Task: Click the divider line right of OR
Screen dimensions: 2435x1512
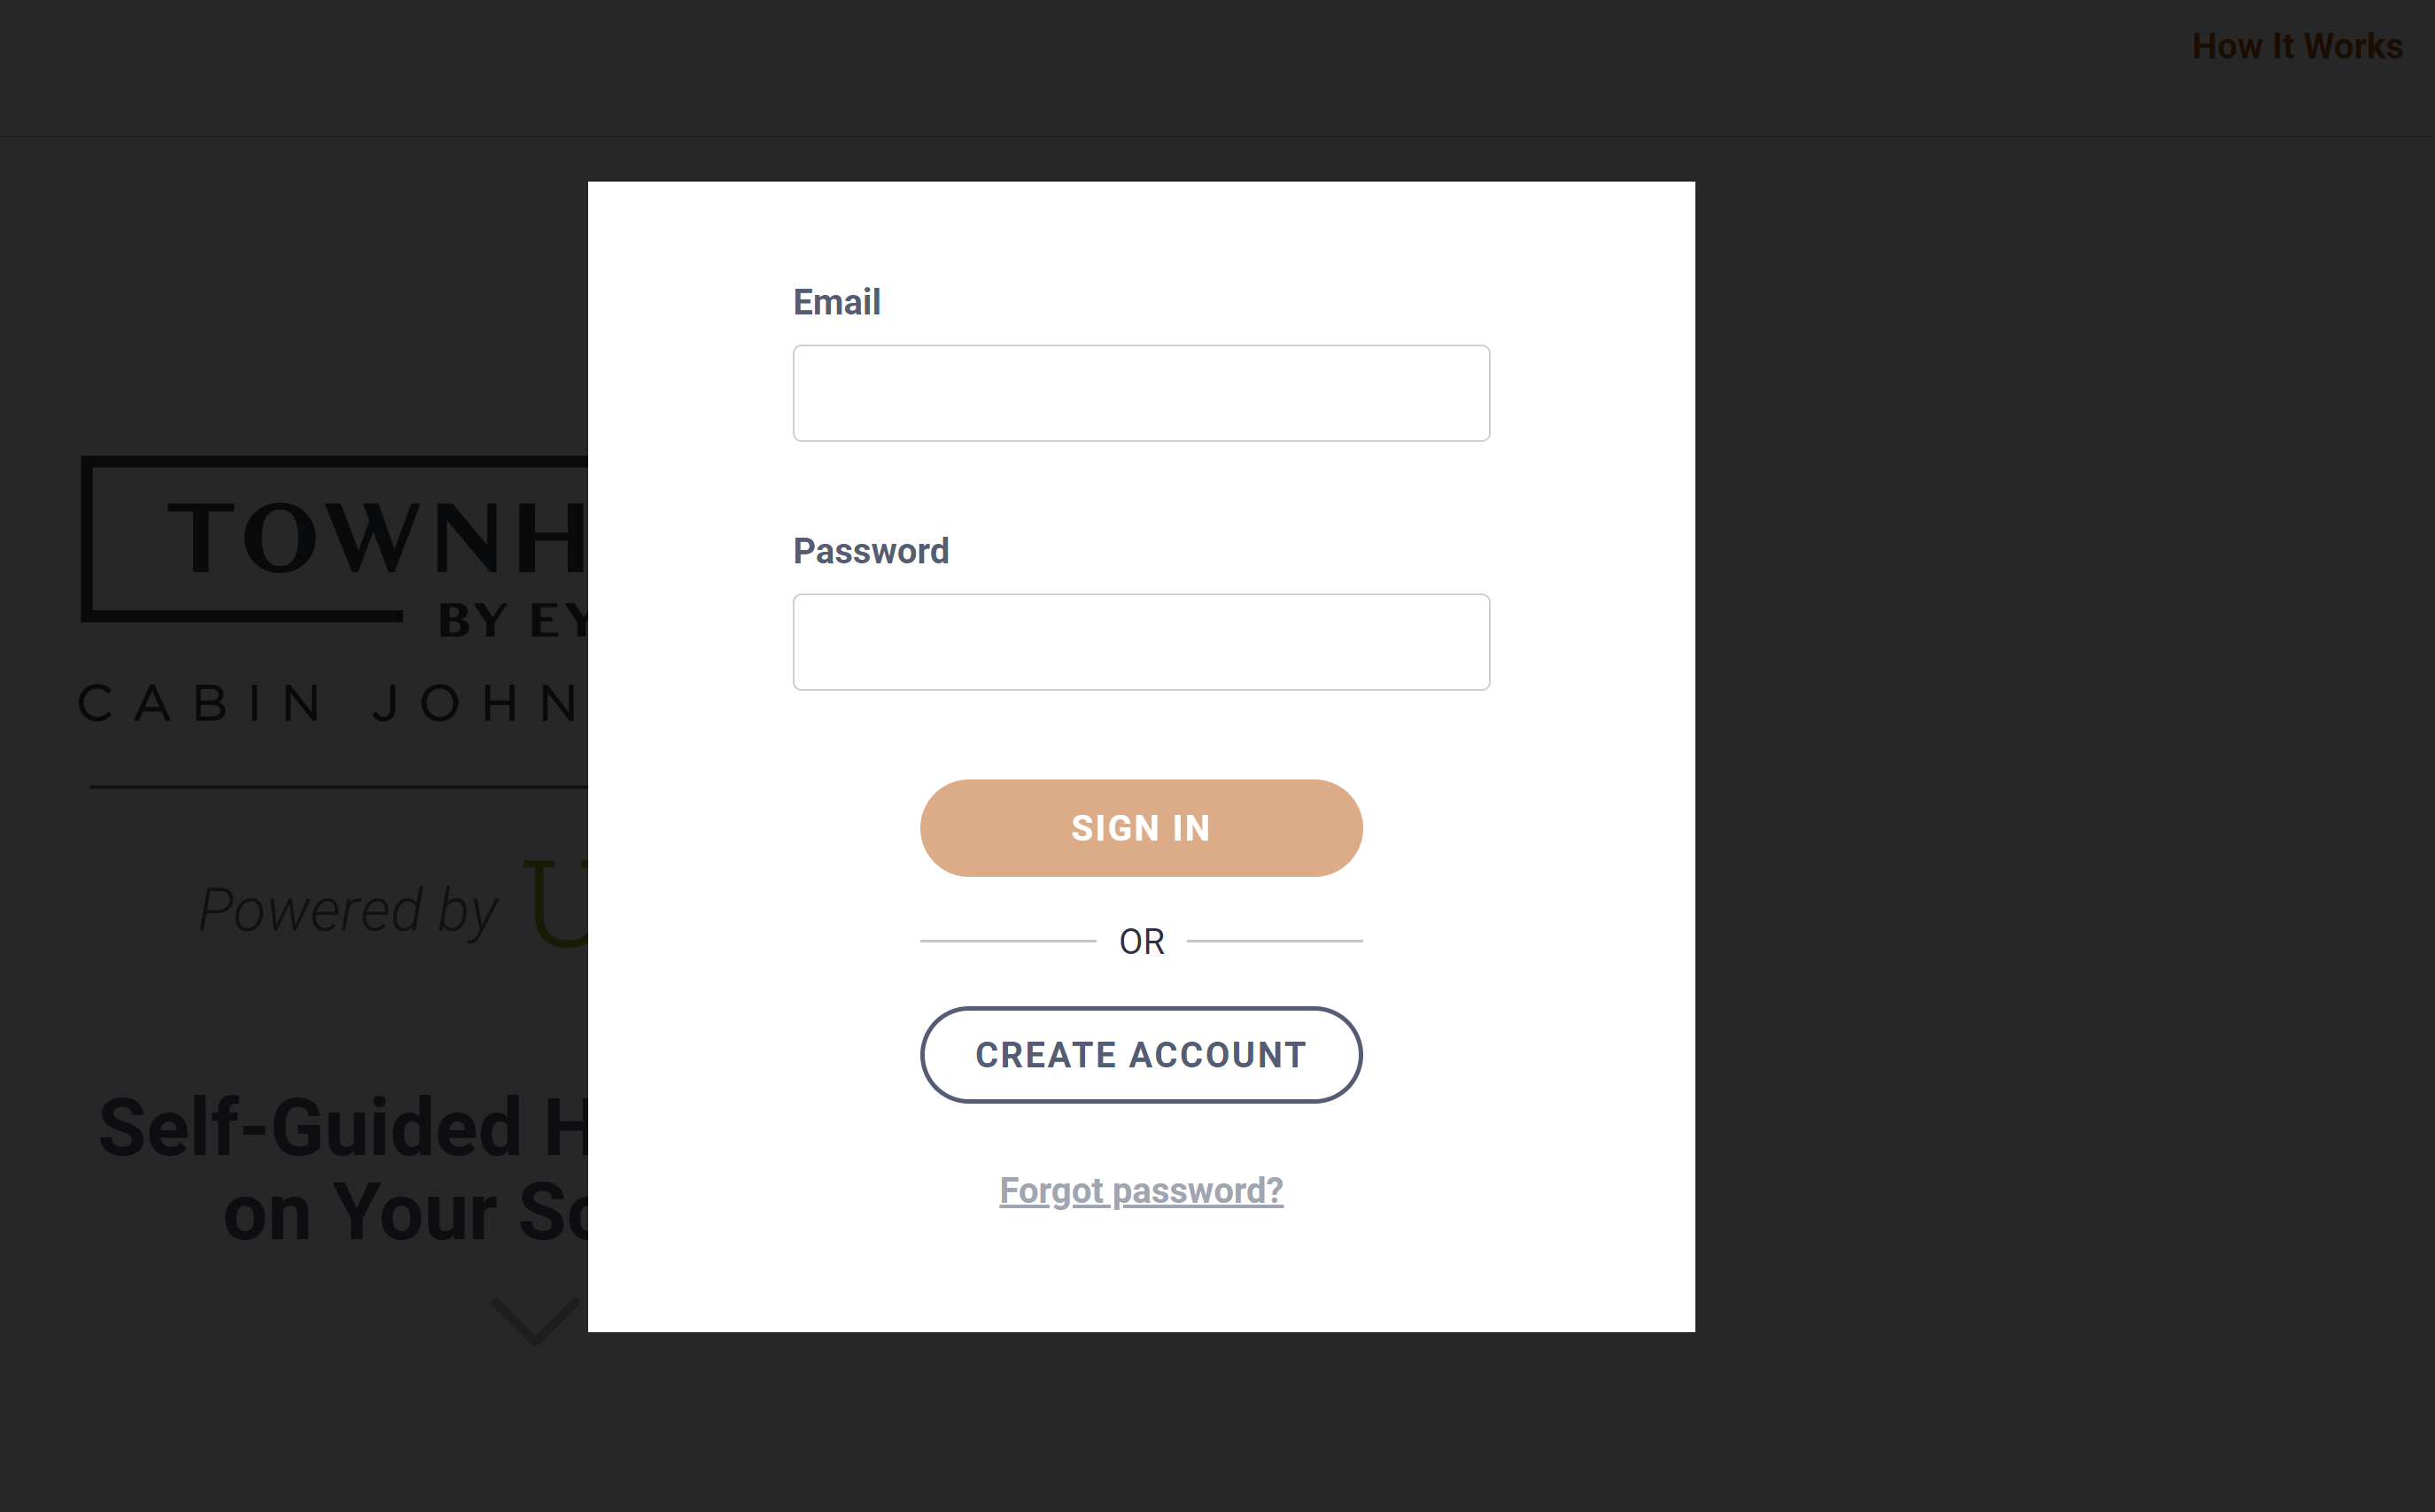Action: coord(1274,941)
